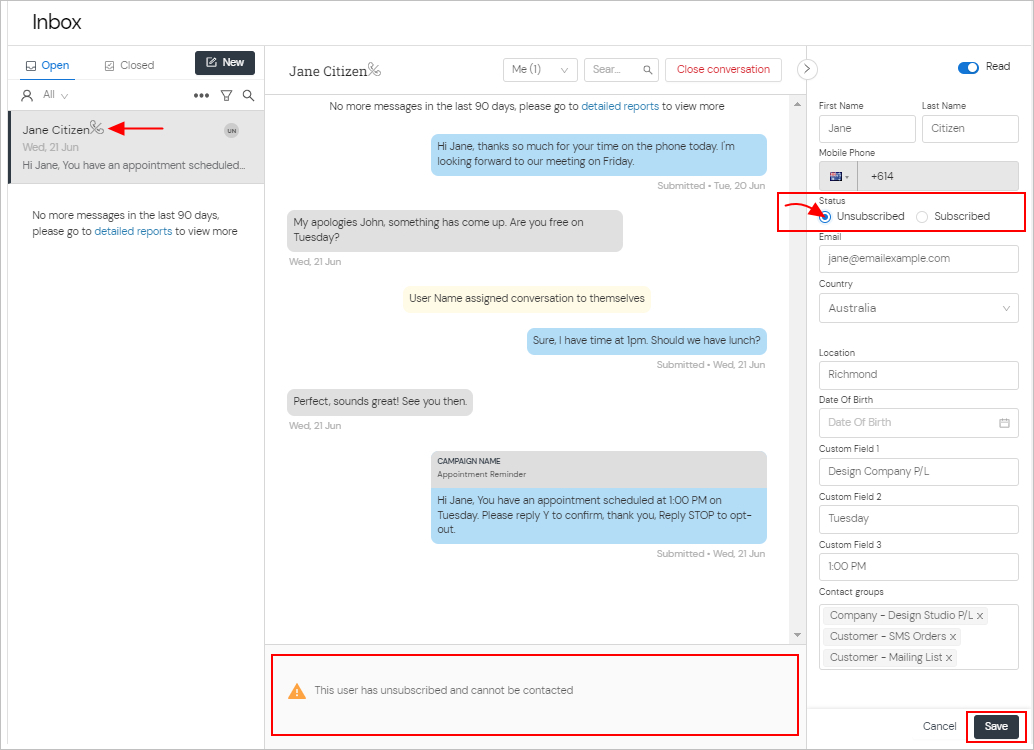Viewport: 1034px width, 750px height.
Task: Select the Subscribed radio button
Action: point(922,216)
